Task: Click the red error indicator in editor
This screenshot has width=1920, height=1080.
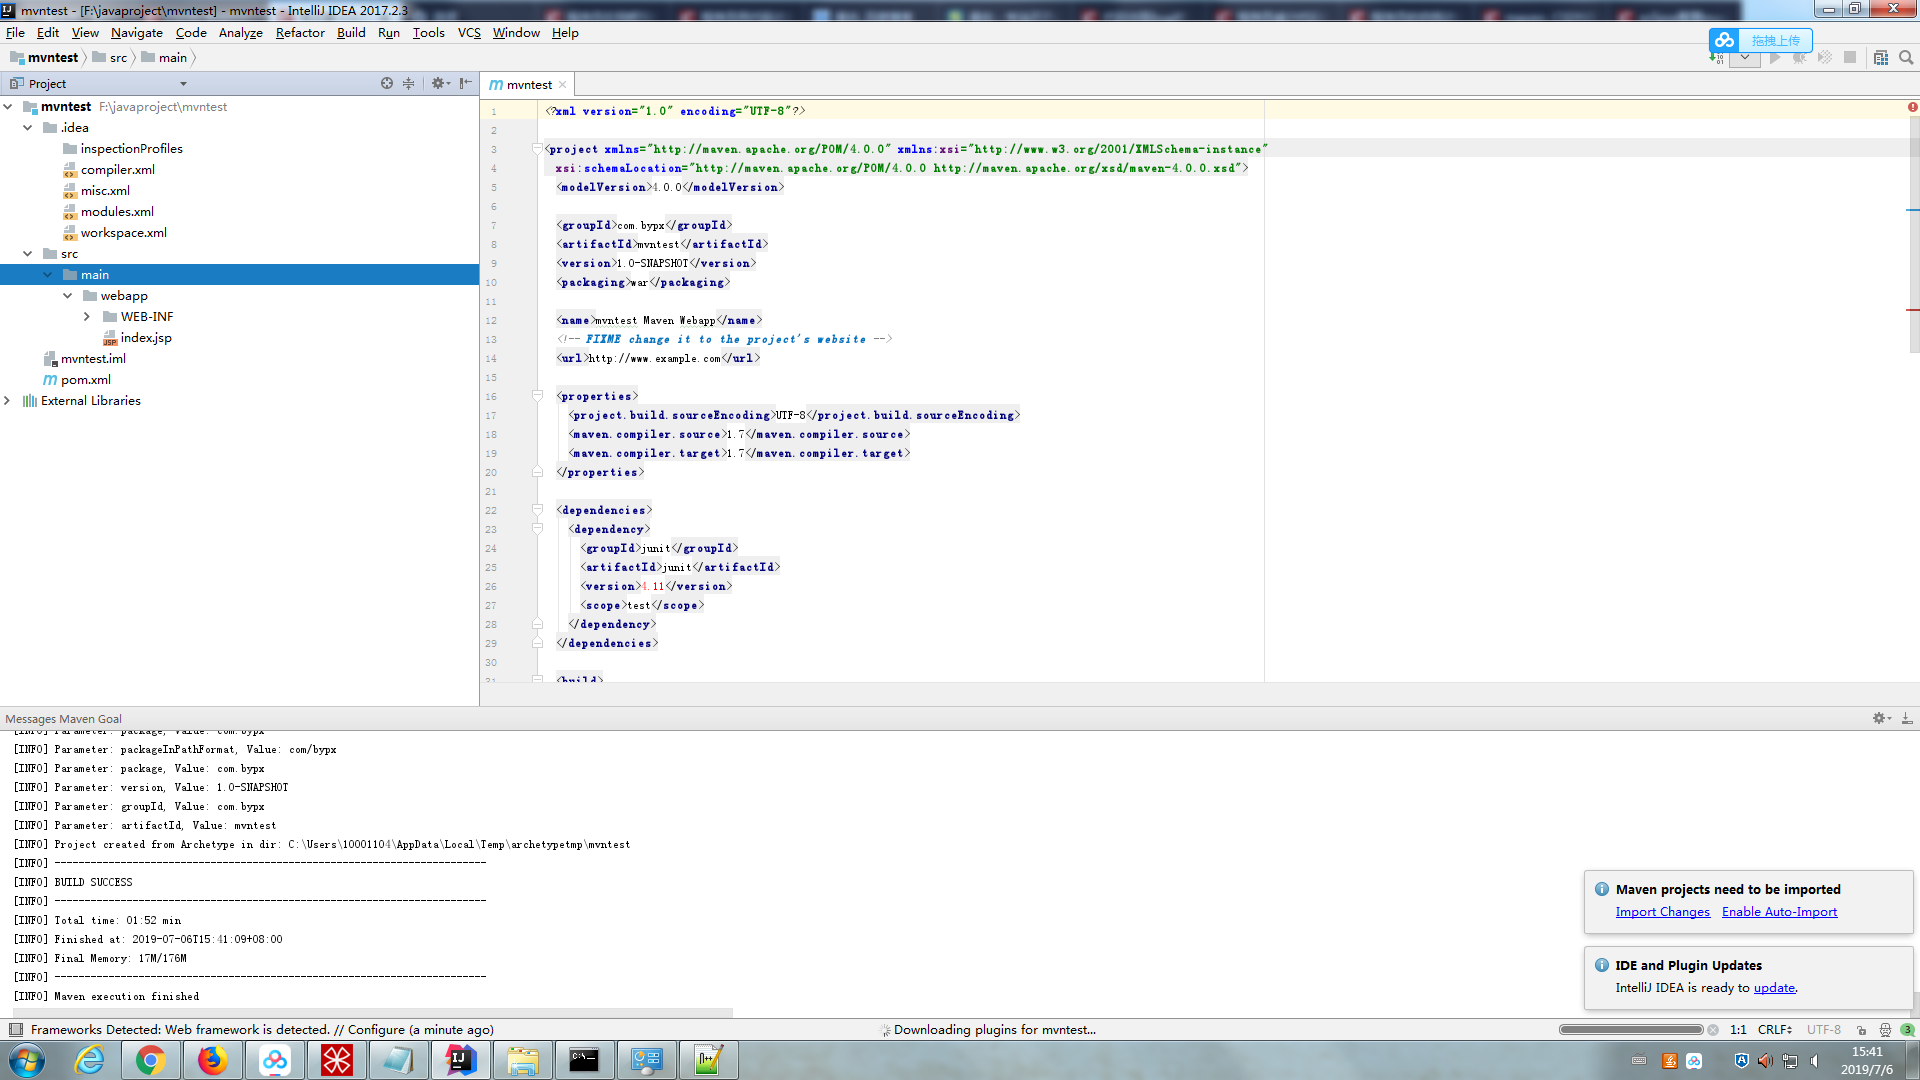Action: point(1912,107)
